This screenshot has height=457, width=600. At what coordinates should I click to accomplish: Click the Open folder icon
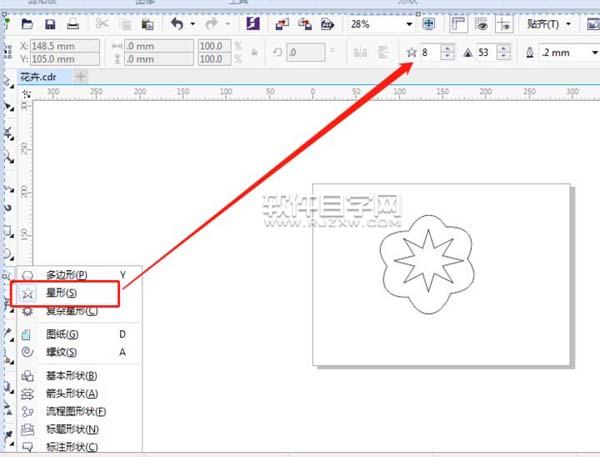click(27, 23)
